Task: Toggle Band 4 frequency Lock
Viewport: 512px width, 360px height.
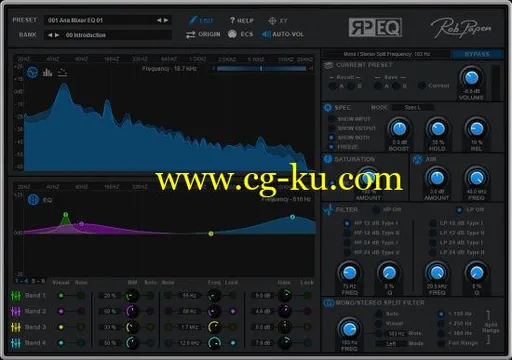Action: [233, 343]
